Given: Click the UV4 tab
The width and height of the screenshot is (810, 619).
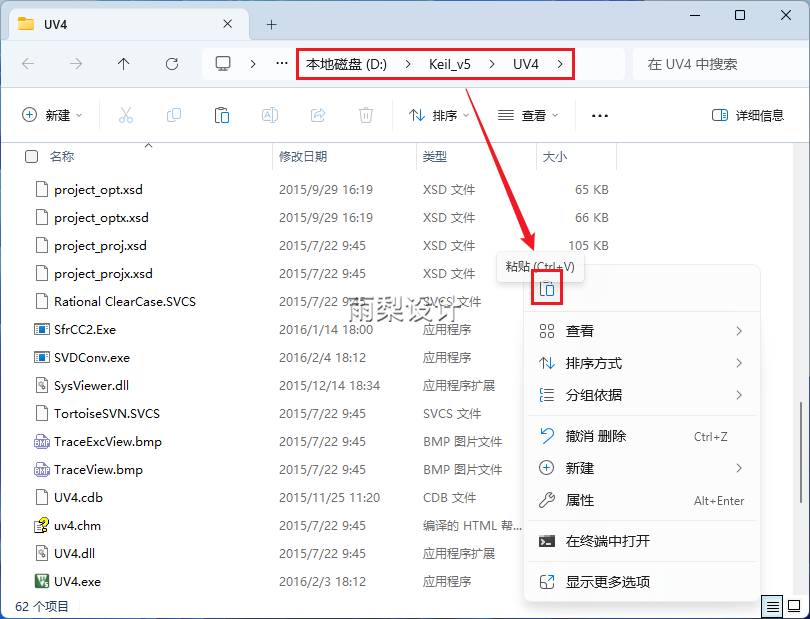Looking at the screenshot, I should coord(127,24).
